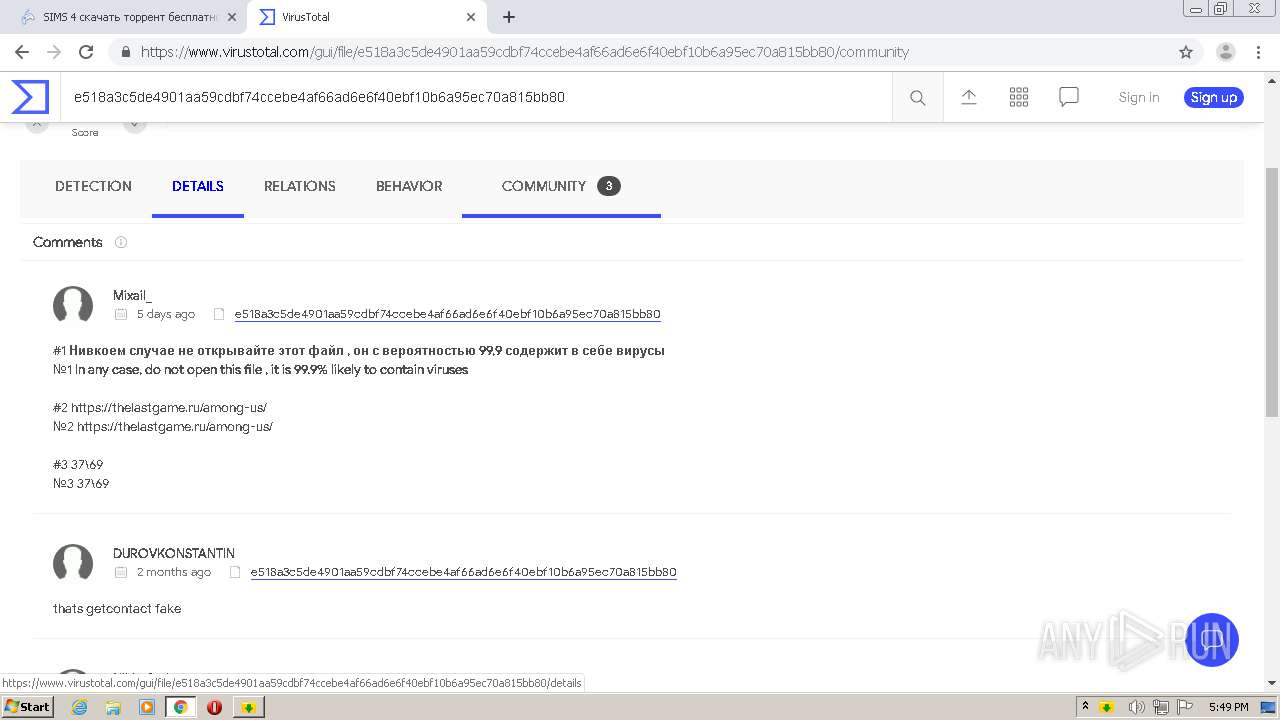The height and width of the screenshot is (720, 1280).
Task: Click the VirusTotal logo icon
Action: [x=30, y=97]
